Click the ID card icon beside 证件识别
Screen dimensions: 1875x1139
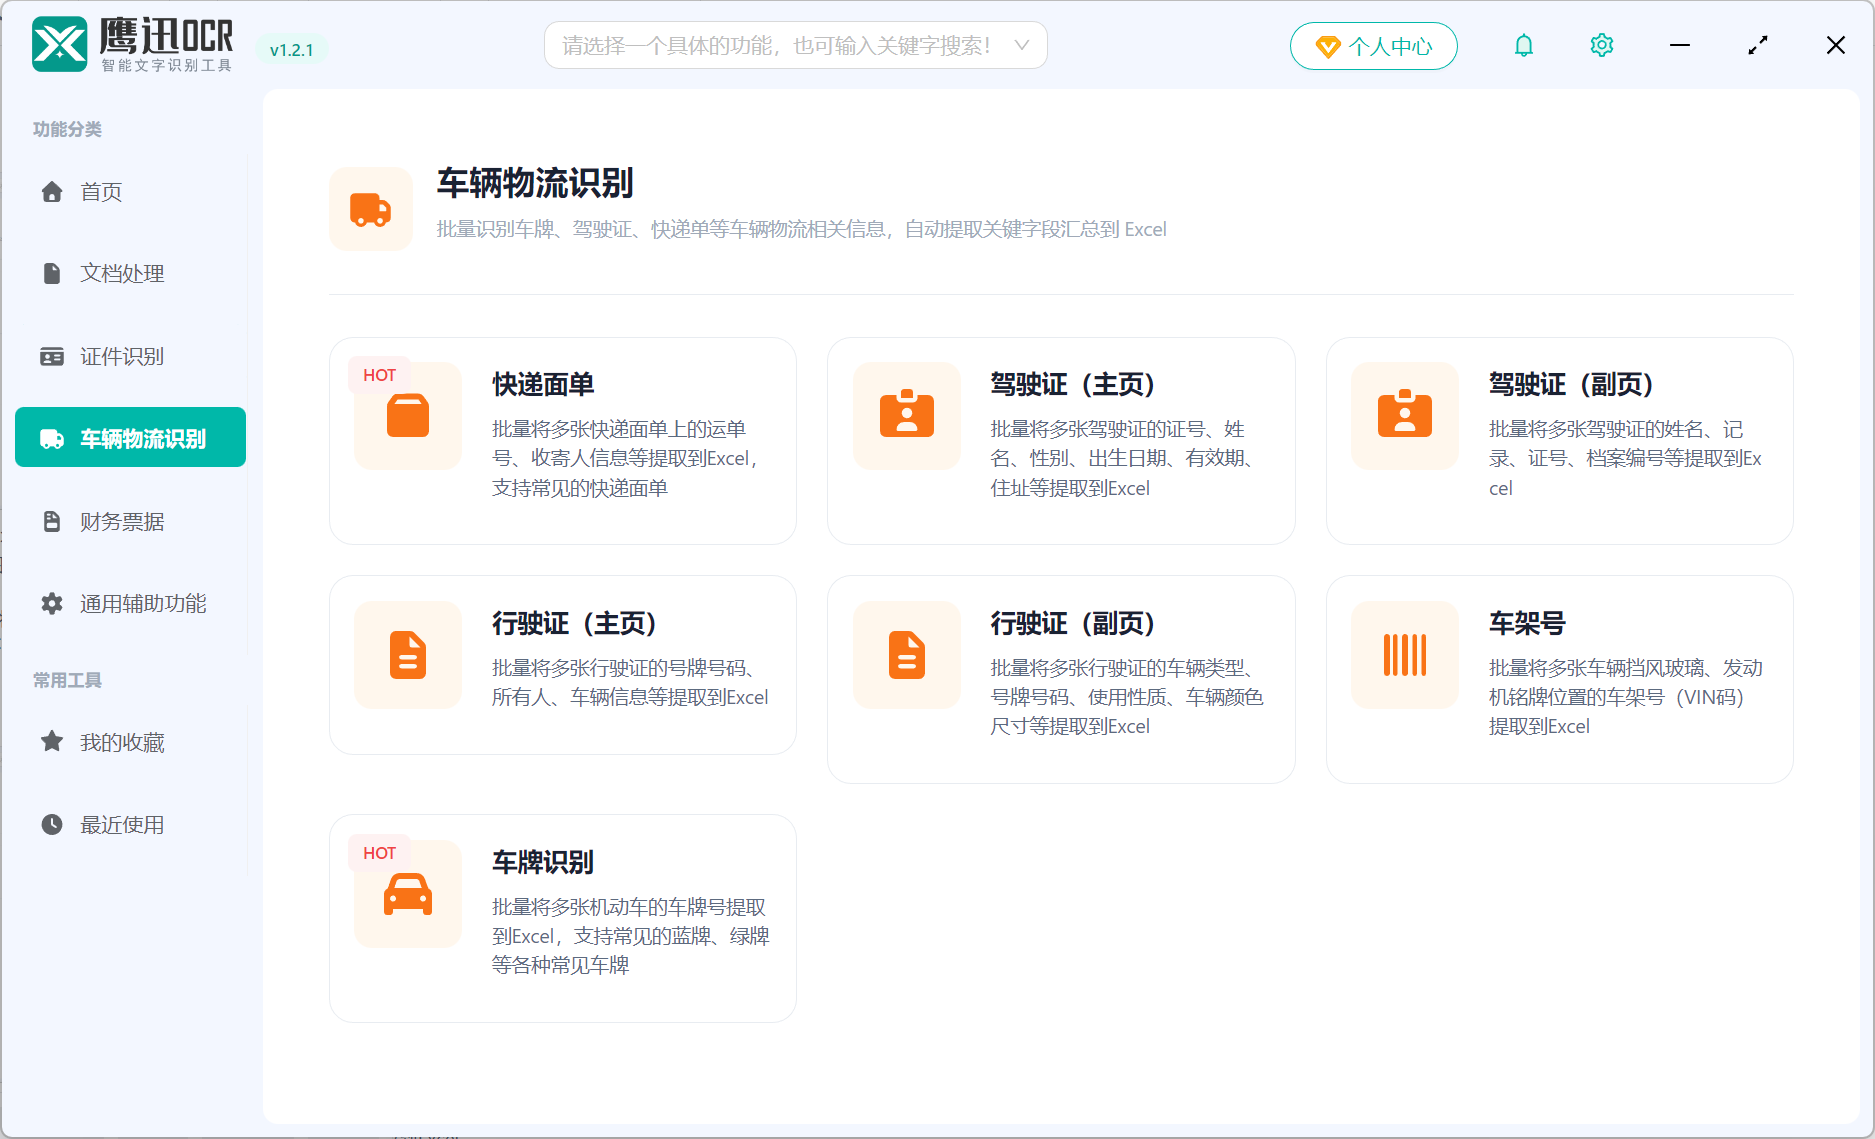point(52,356)
